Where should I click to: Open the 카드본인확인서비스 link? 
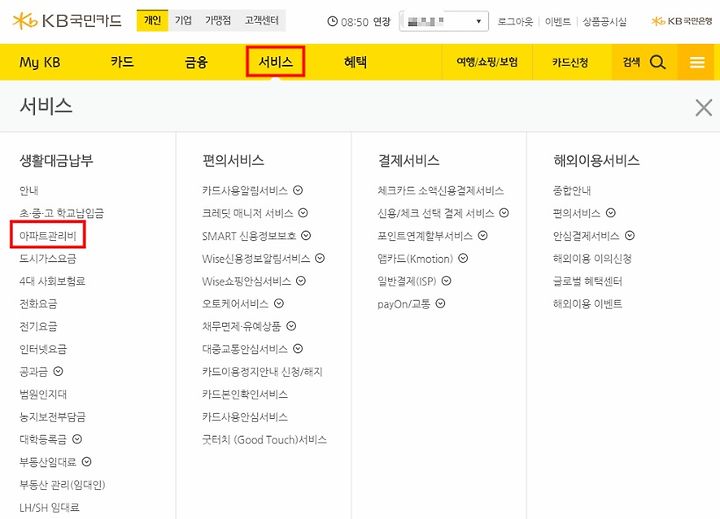(245, 394)
